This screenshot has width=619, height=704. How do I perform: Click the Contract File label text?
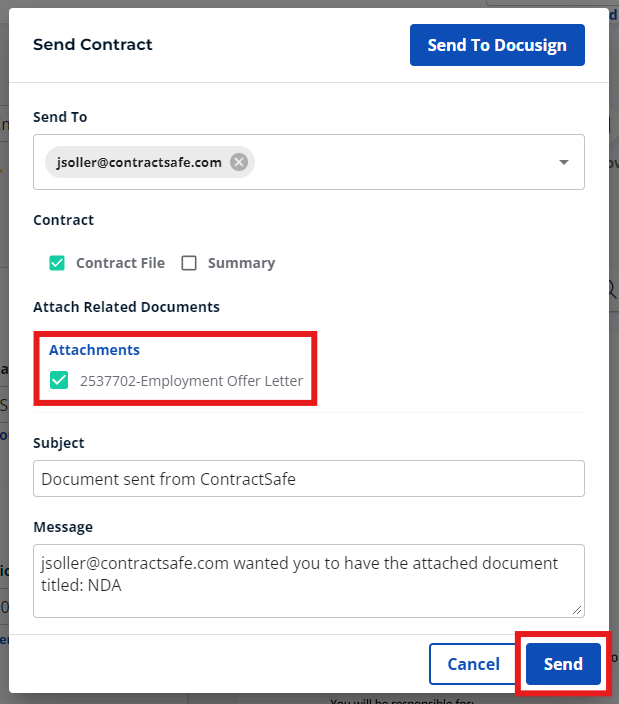click(120, 263)
